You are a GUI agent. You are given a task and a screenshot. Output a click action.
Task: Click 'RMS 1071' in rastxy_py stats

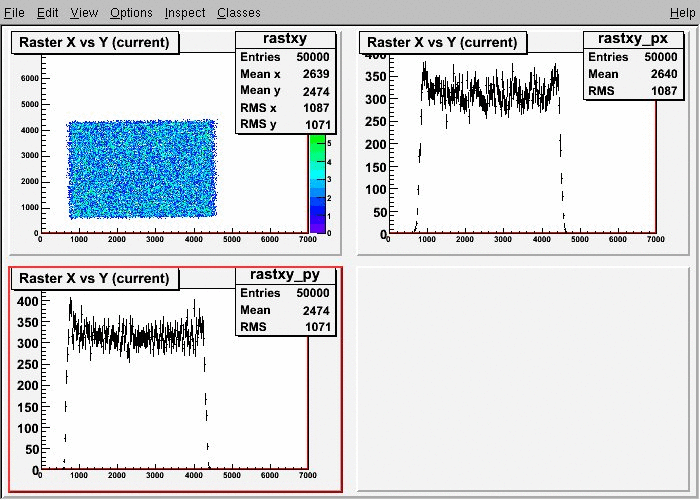[285, 327]
